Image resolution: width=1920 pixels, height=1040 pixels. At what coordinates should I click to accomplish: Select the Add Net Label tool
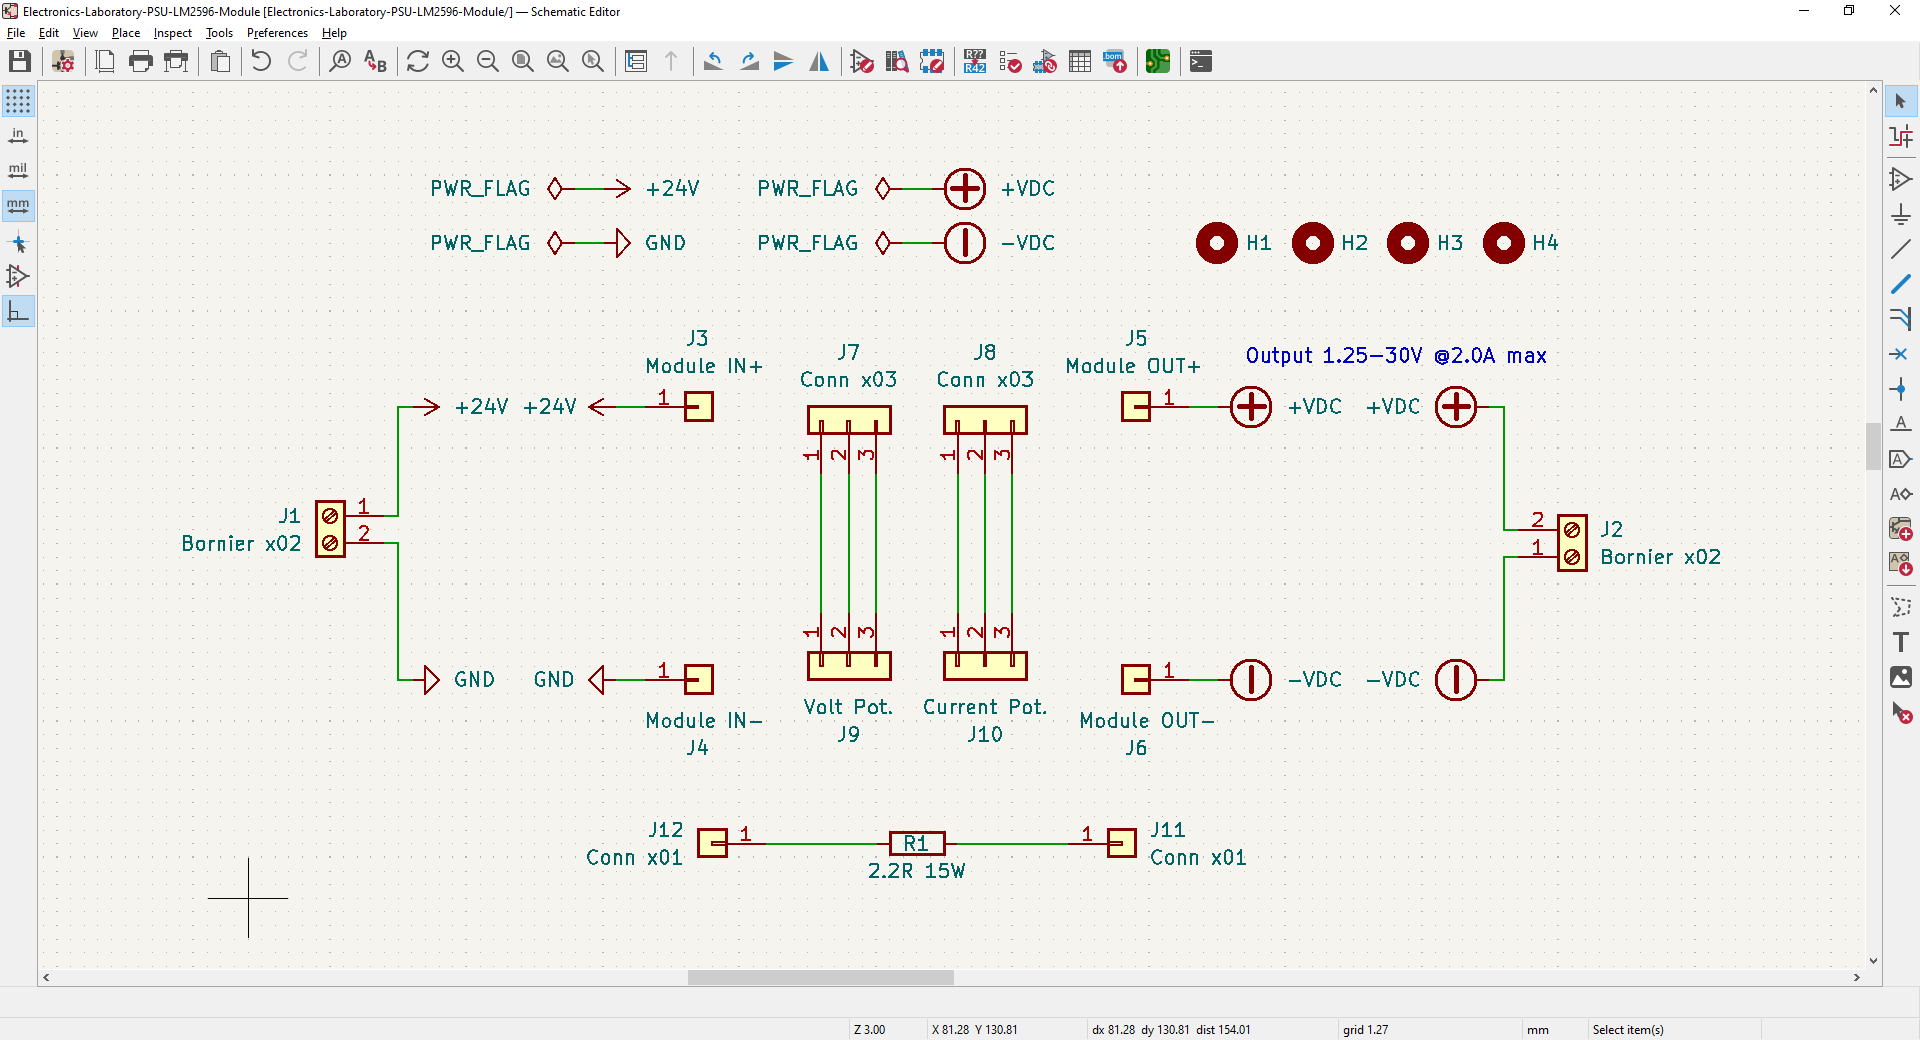pyautogui.click(x=1901, y=424)
